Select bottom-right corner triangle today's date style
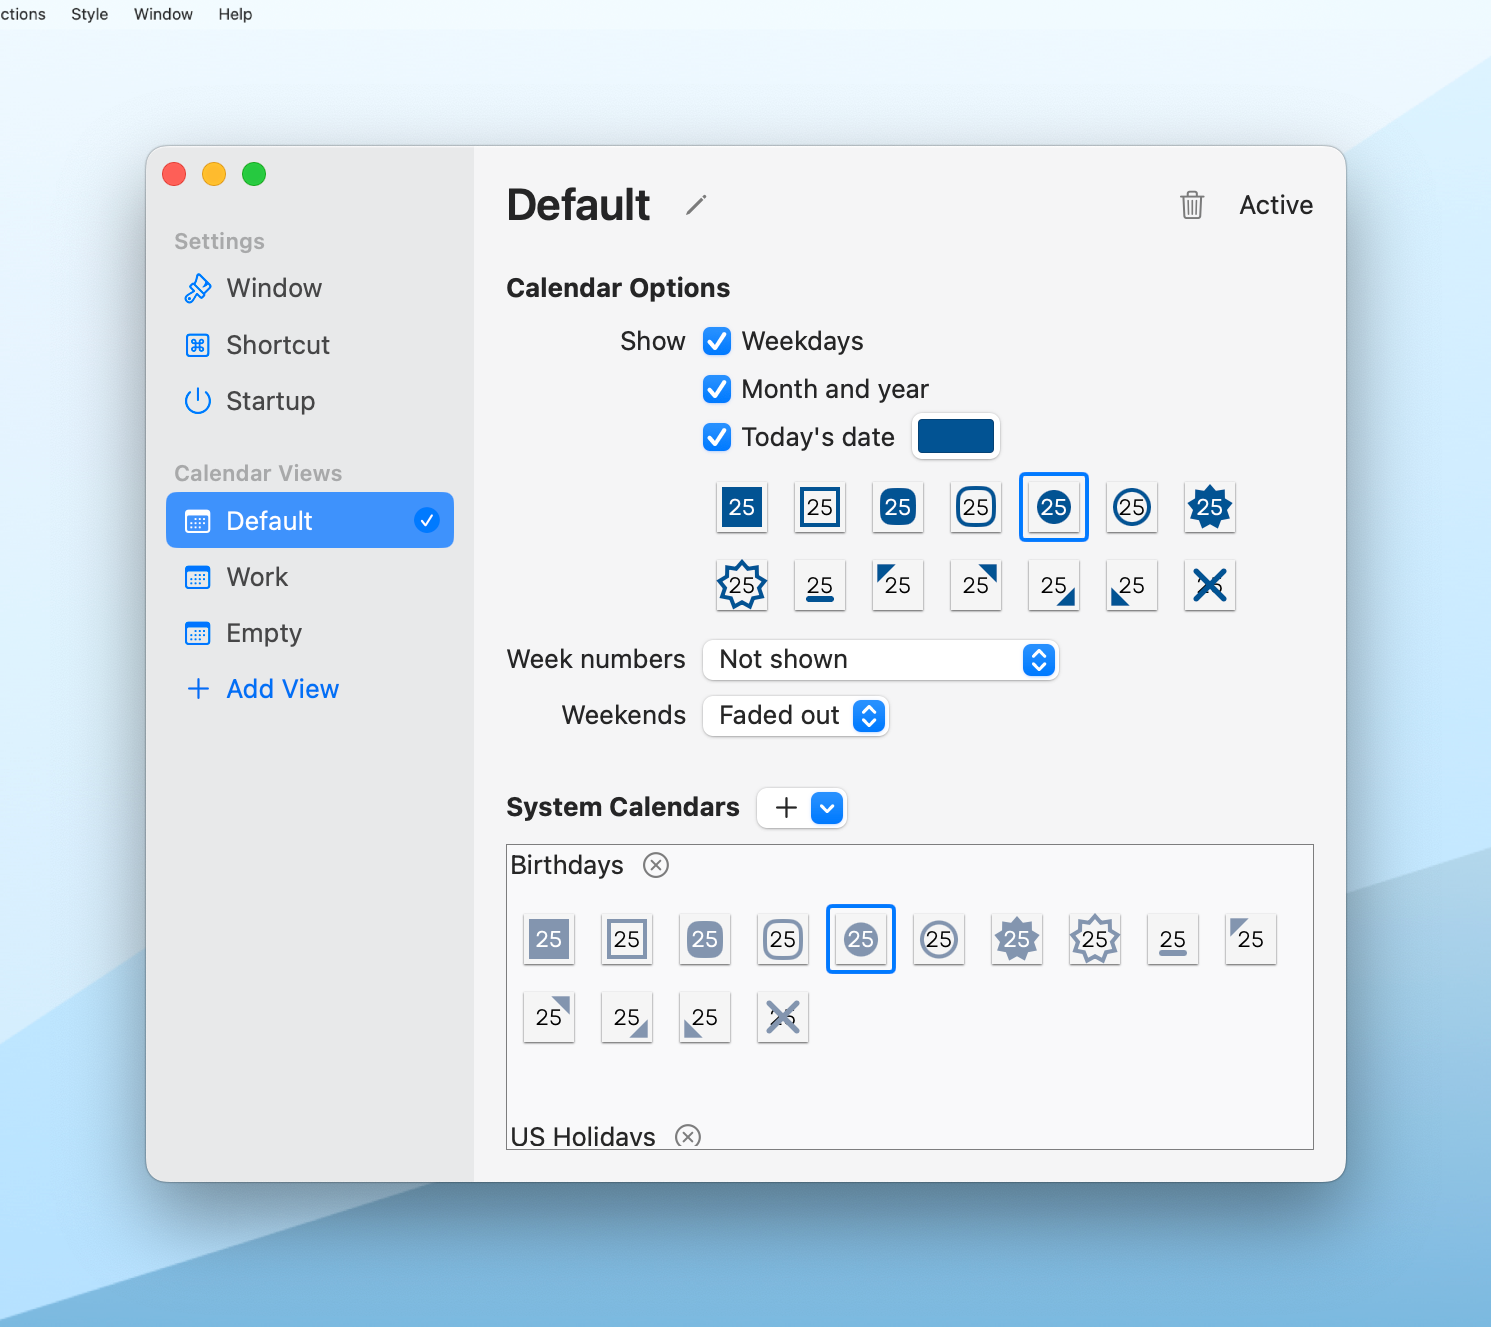 pos(1054,585)
